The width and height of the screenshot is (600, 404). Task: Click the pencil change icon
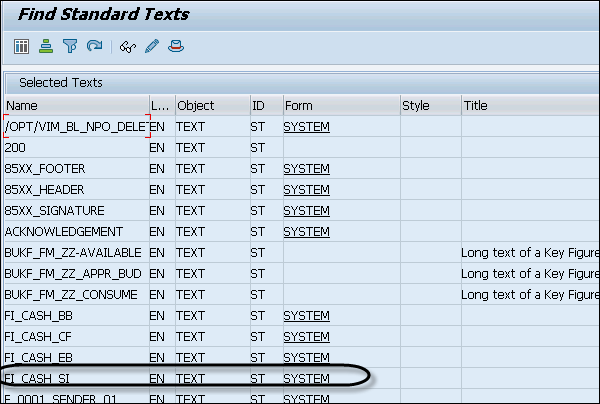tap(152, 46)
